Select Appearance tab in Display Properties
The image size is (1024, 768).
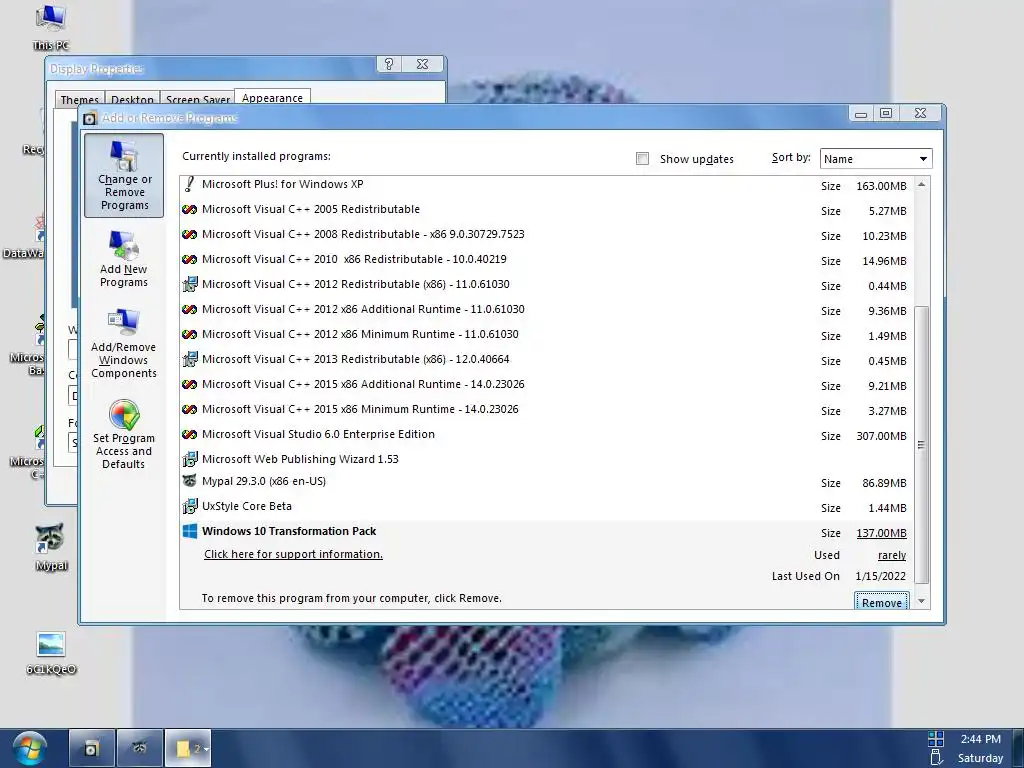tap(272, 97)
